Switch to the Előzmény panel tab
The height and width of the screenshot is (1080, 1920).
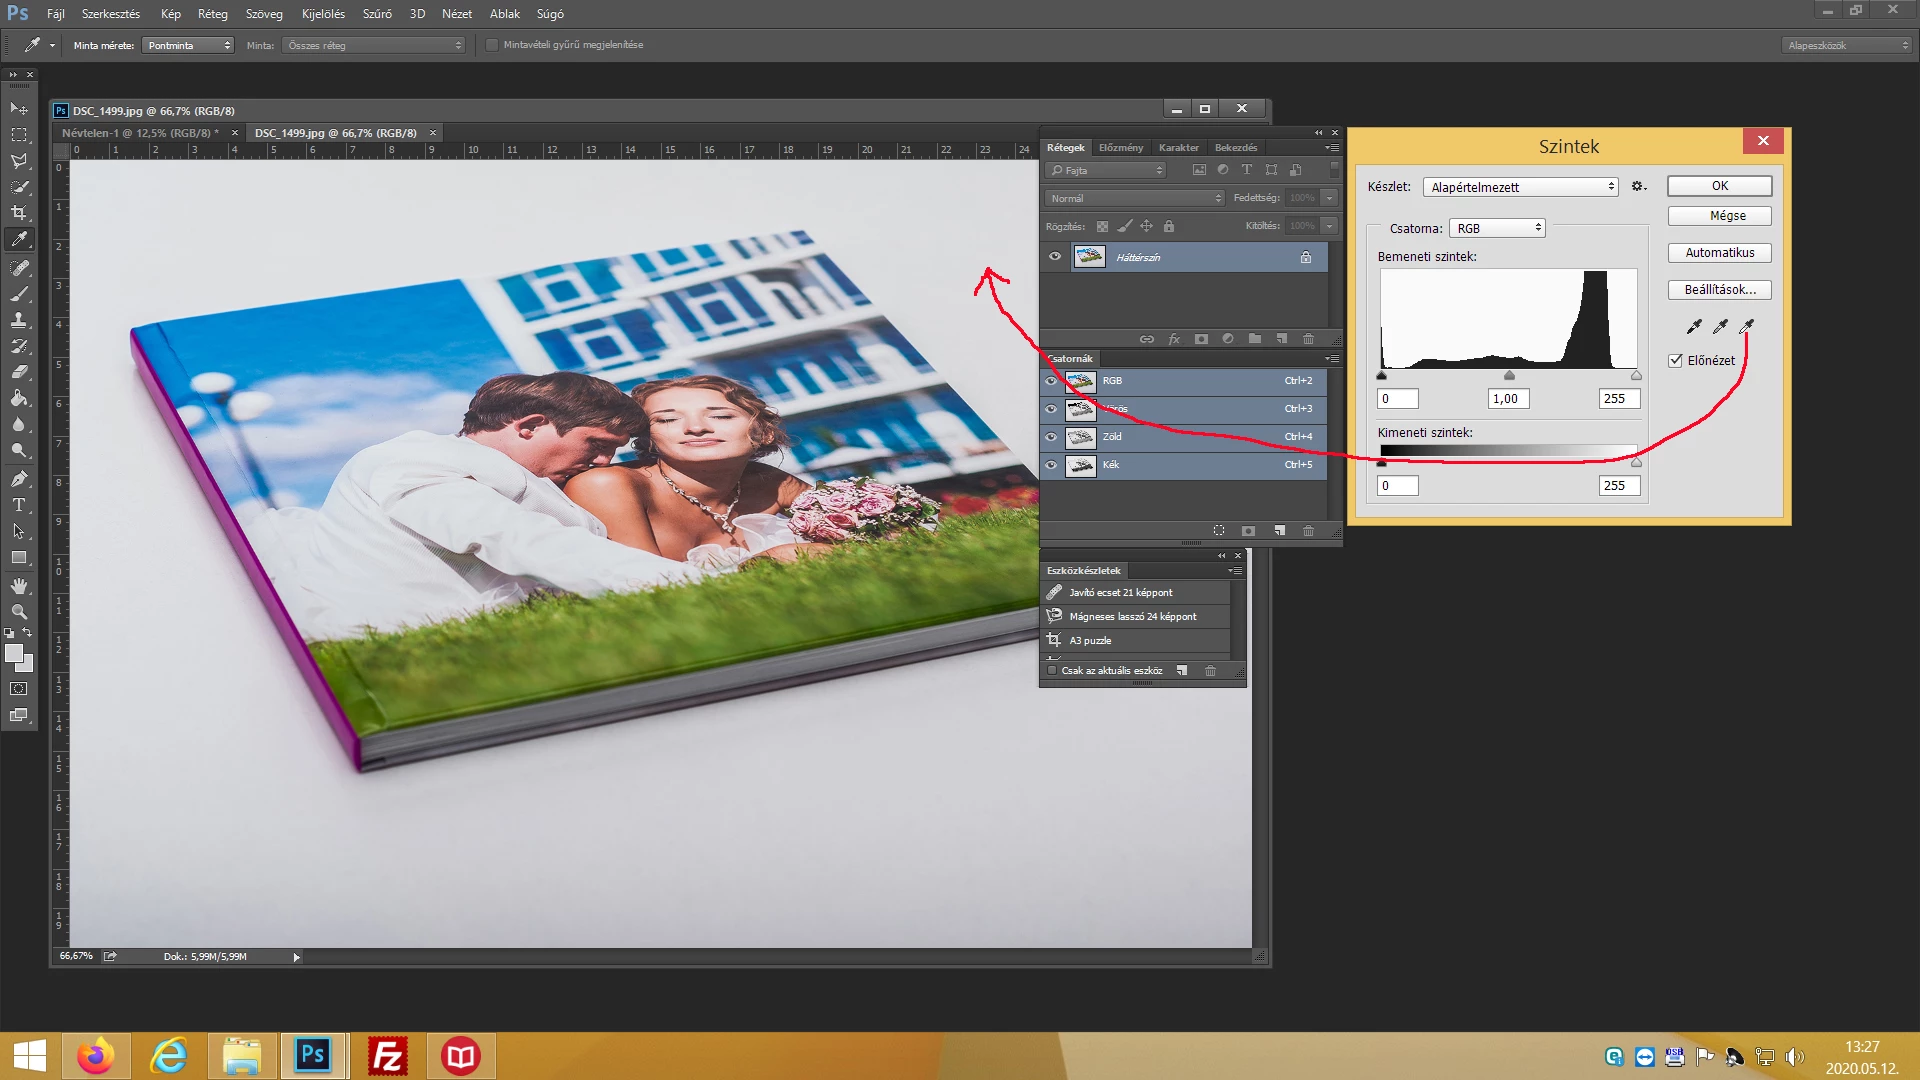click(x=1120, y=148)
